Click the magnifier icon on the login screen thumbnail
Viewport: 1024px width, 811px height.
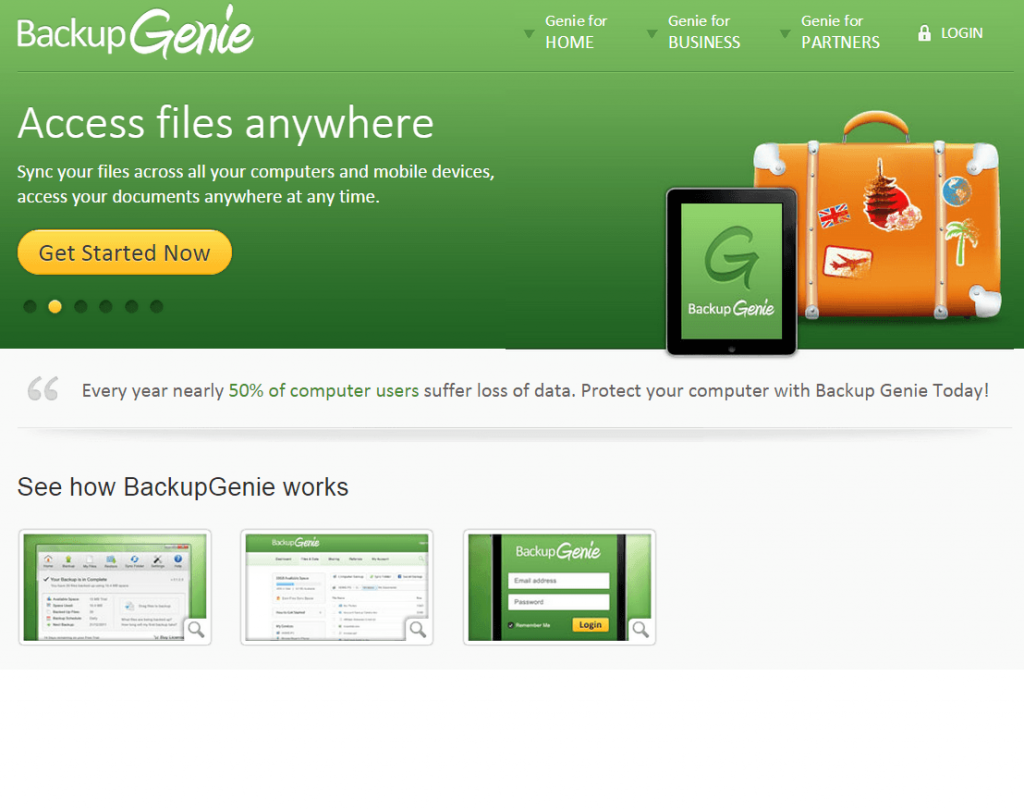640,630
